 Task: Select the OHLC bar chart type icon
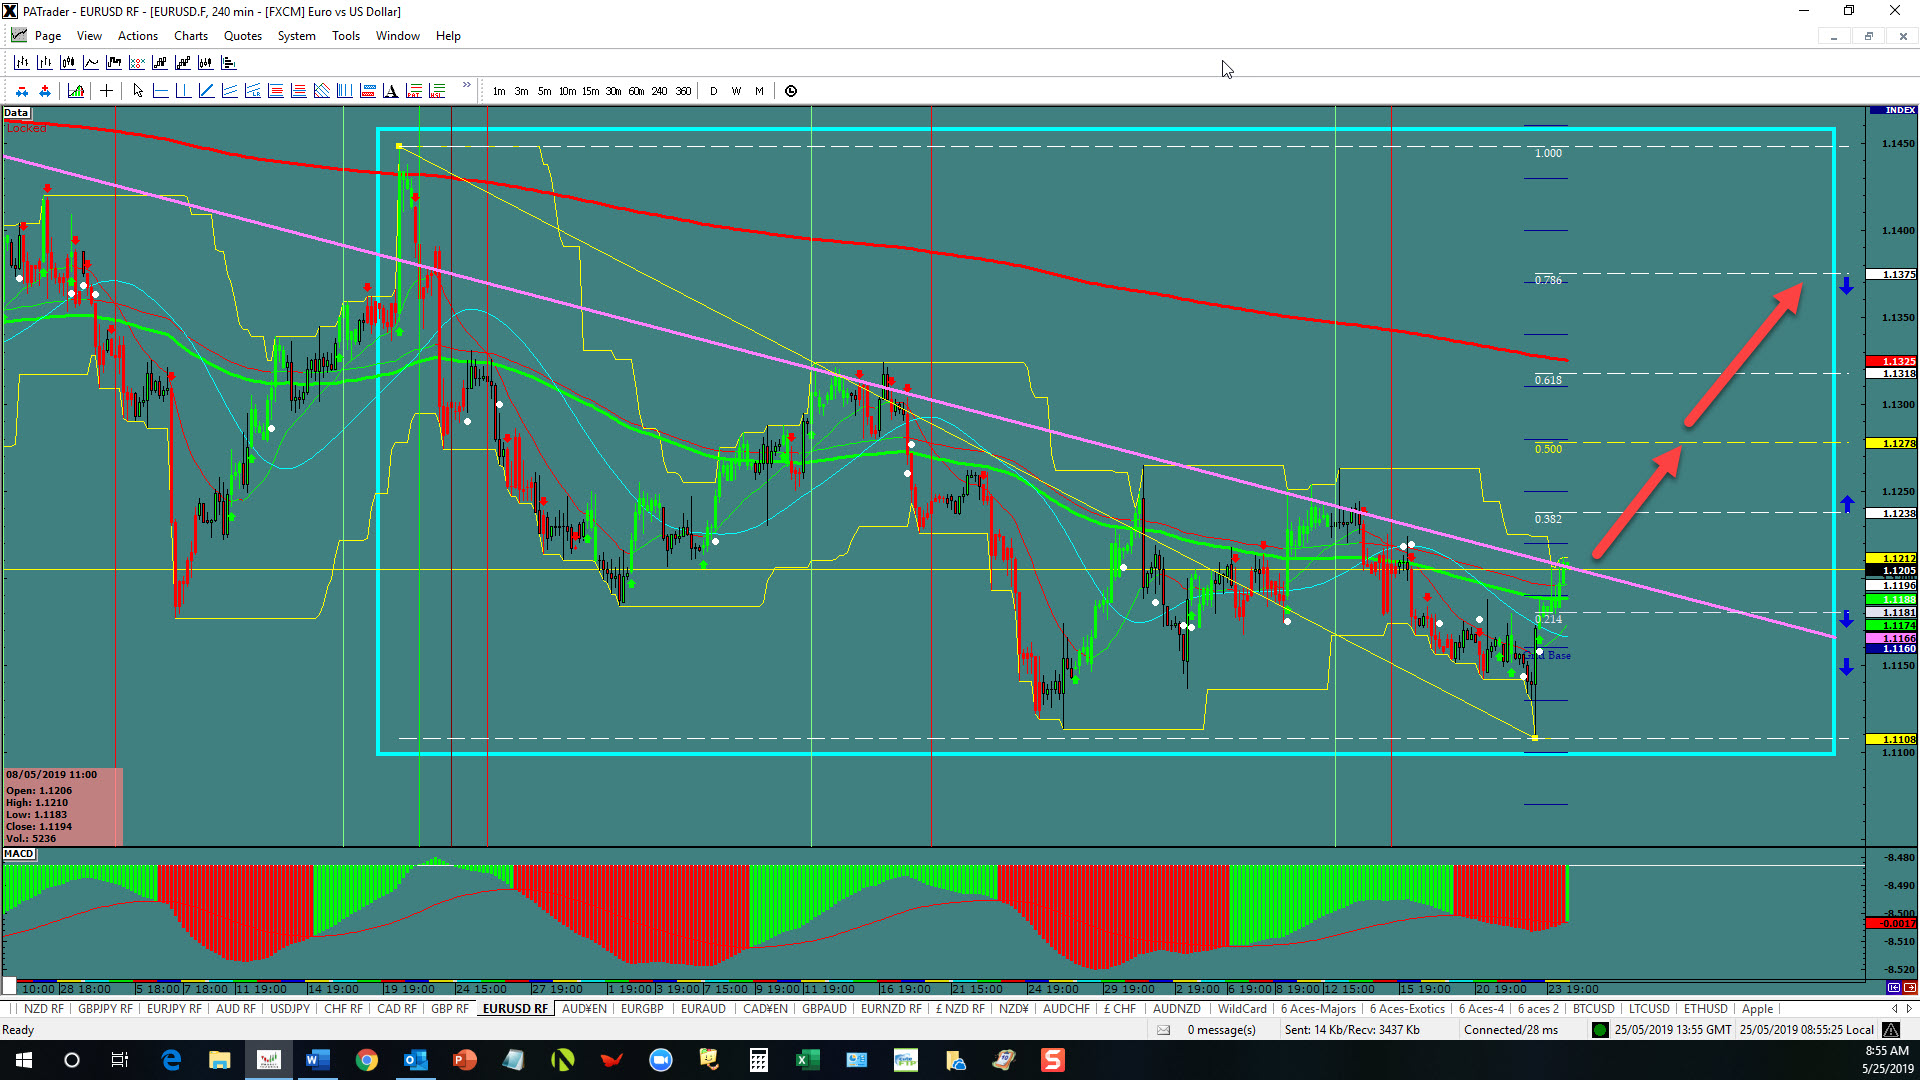coord(21,62)
